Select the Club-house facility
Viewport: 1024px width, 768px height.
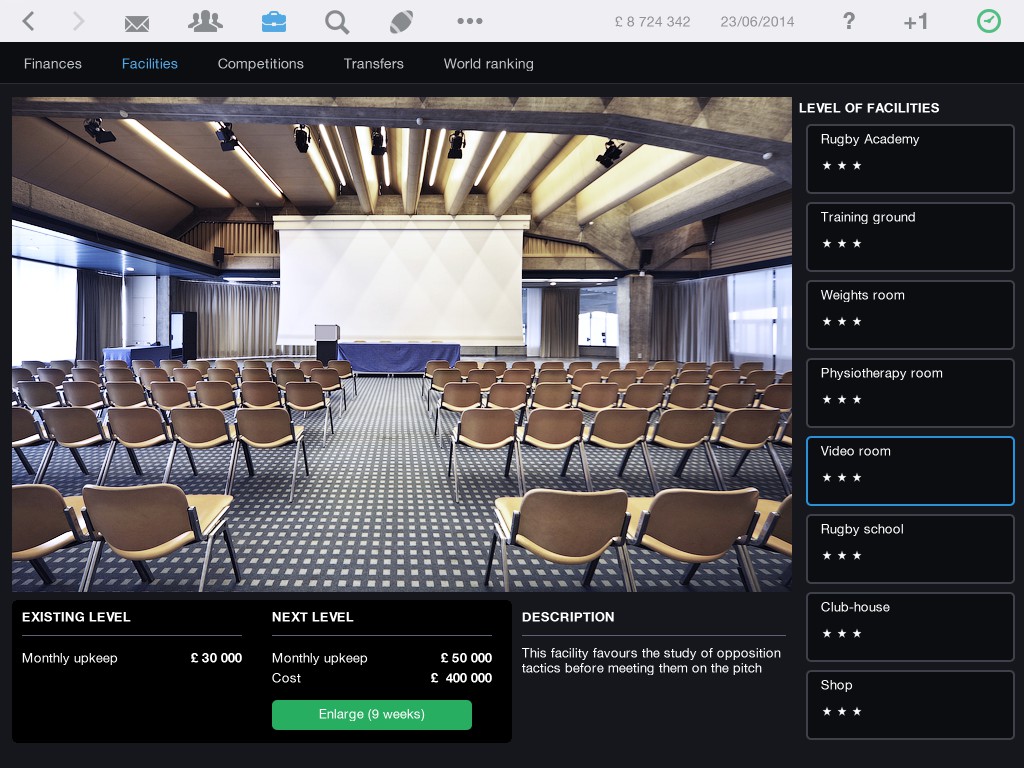(x=910, y=627)
